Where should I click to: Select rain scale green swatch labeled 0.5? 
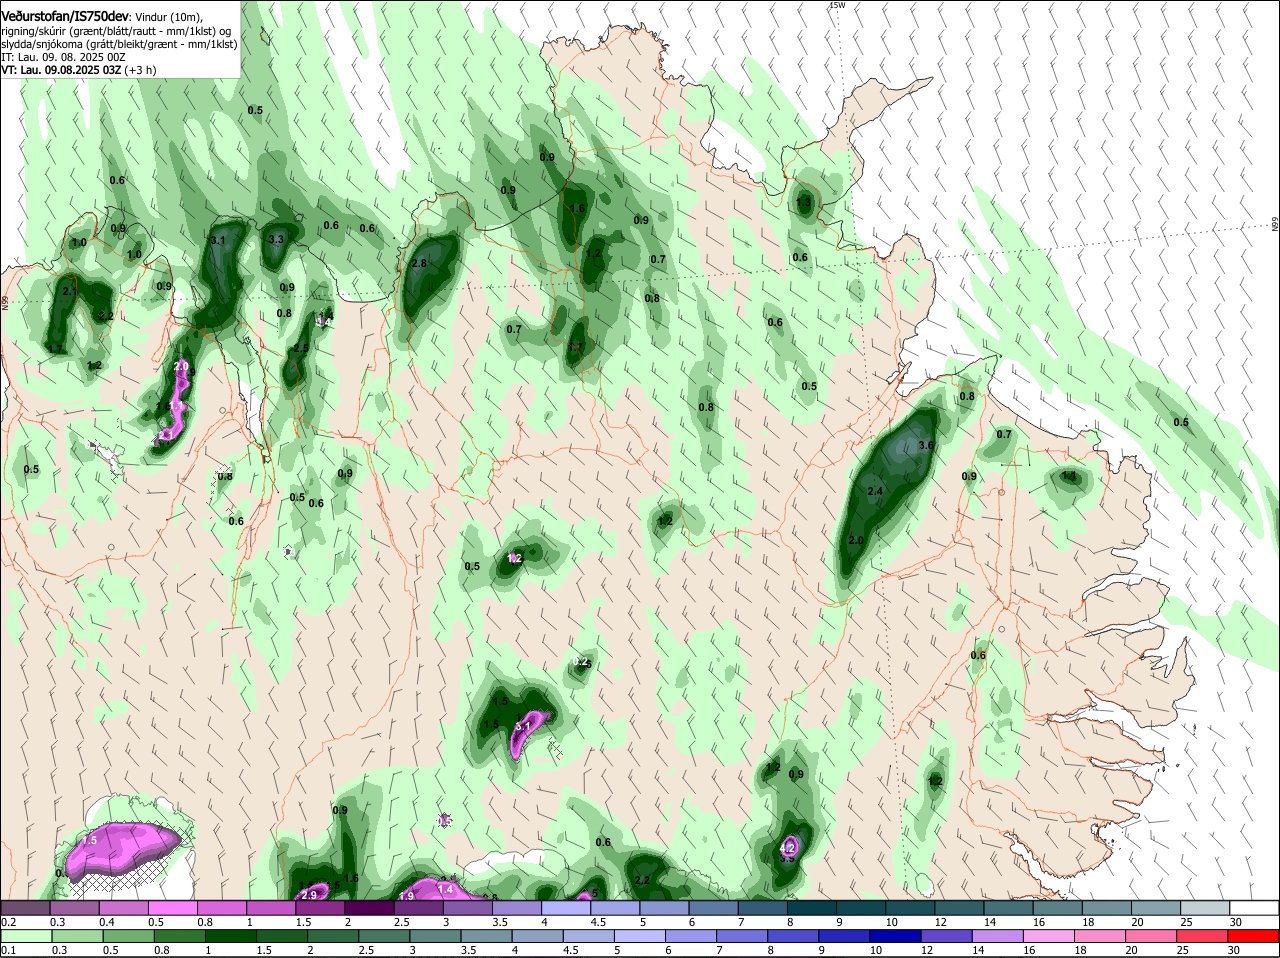(x=128, y=936)
